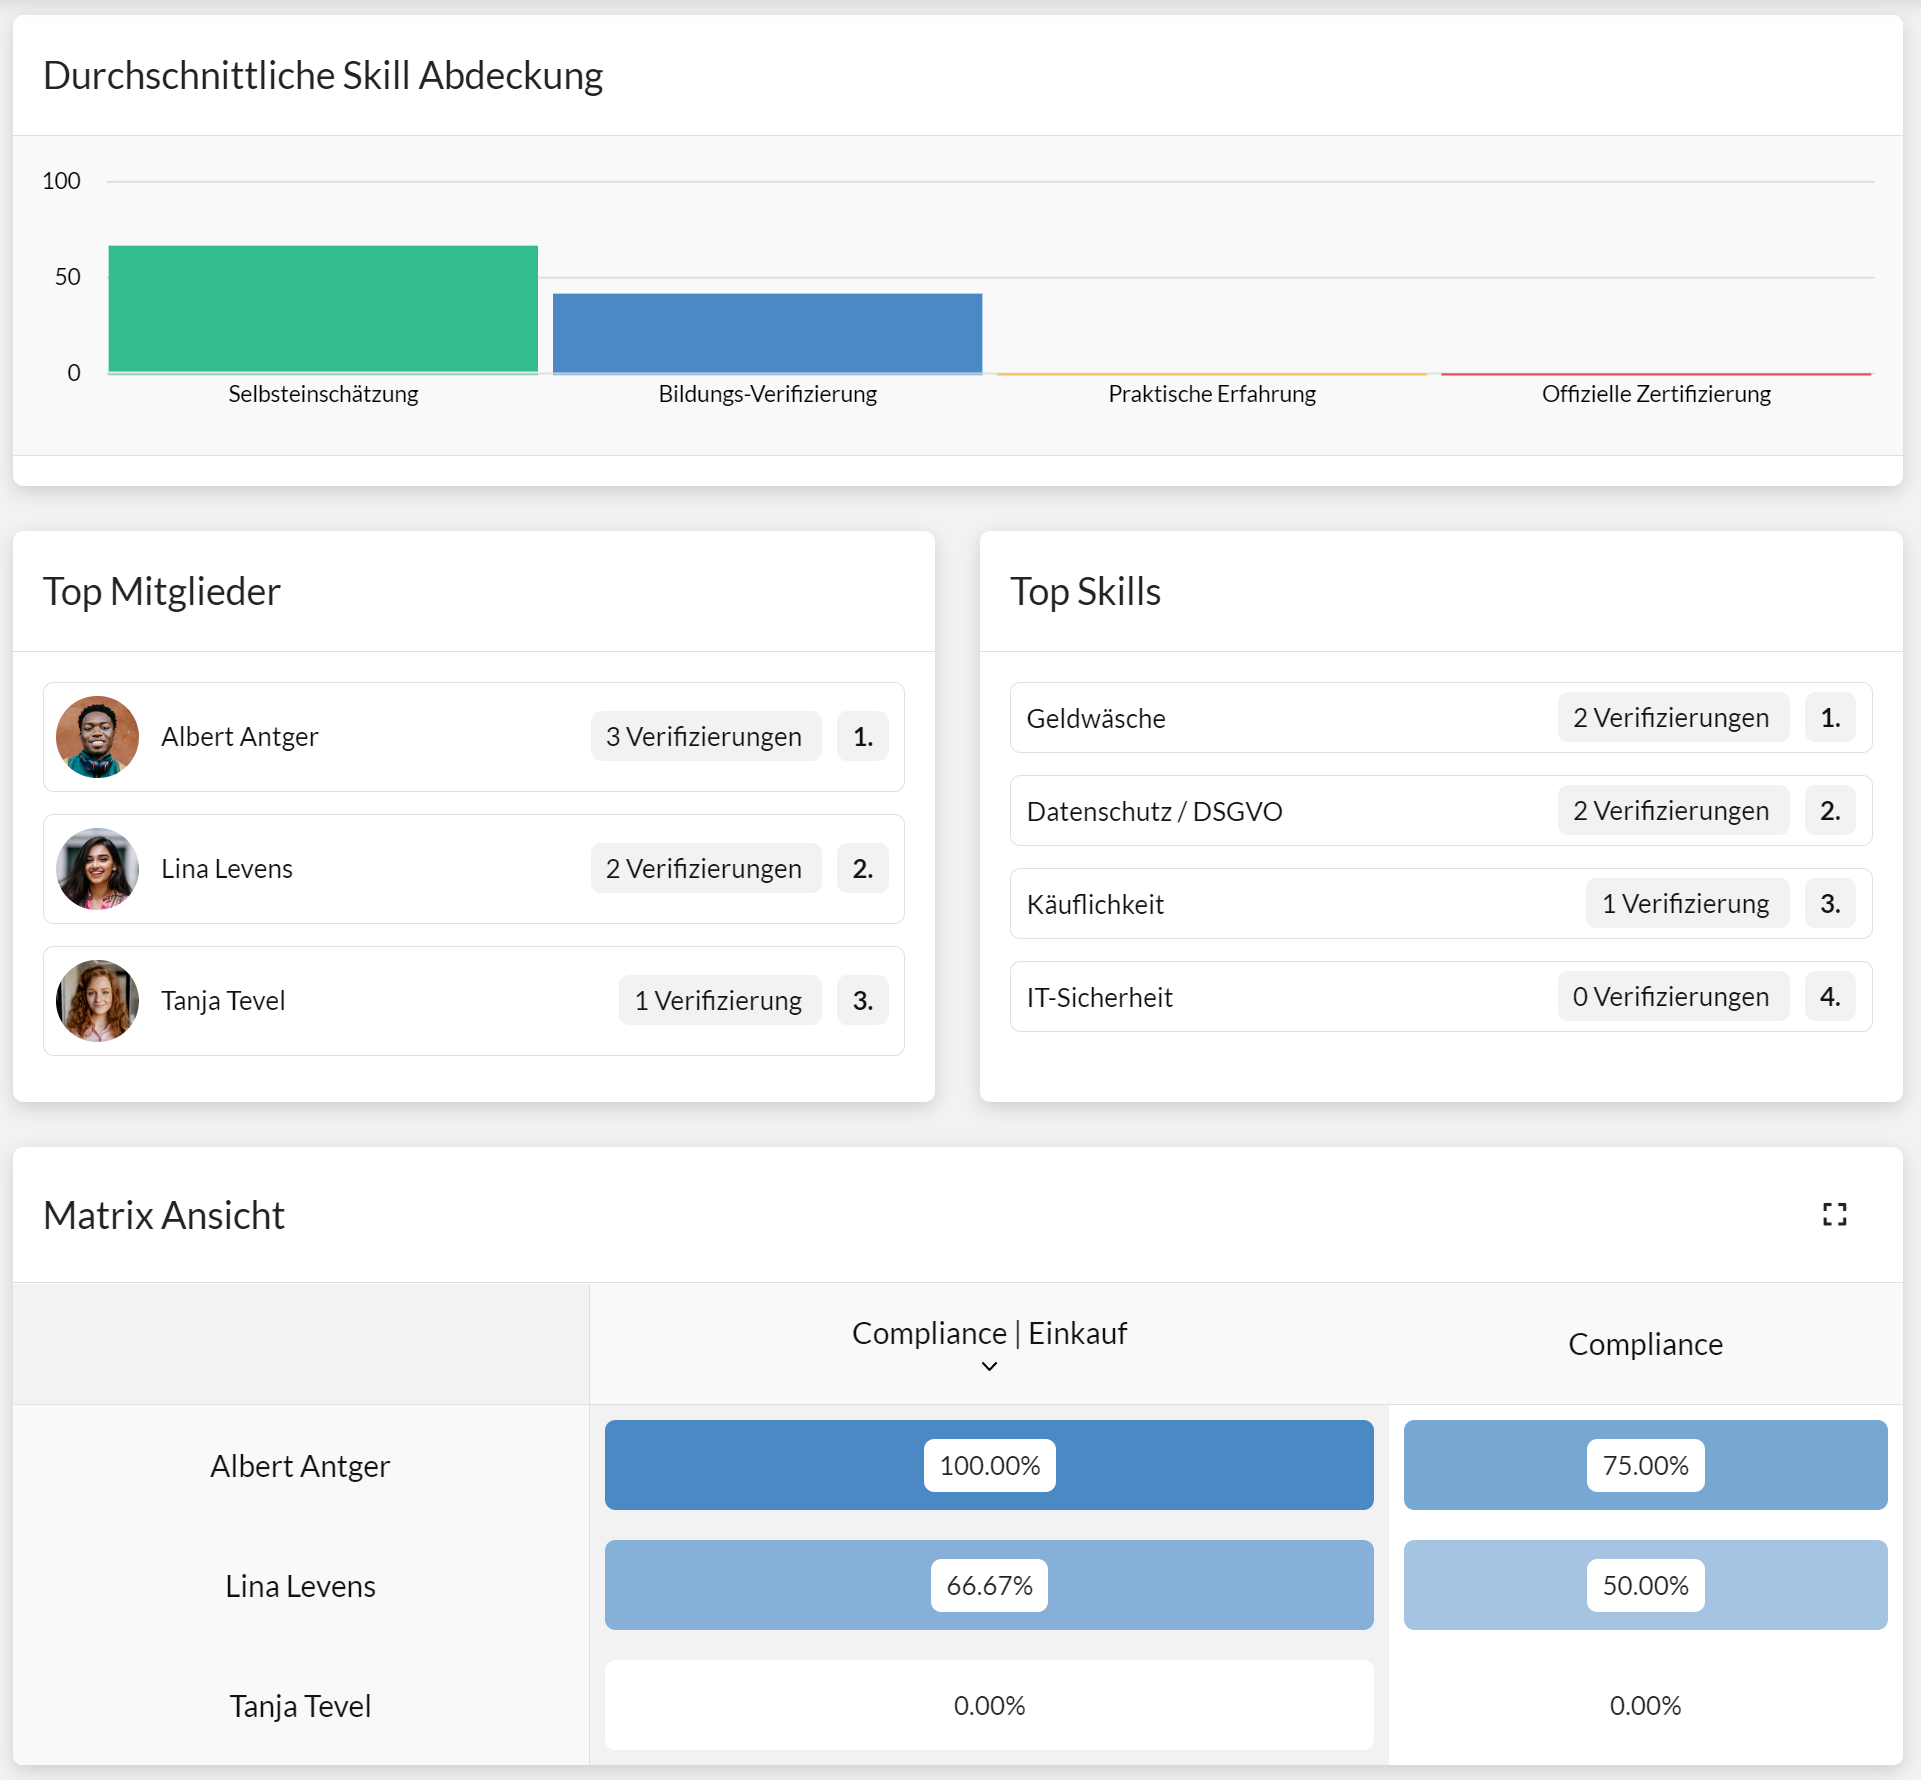The image size is (1921, 1780).
Task: Click the Matrix Ansicht heading
Action: click(164, 1216)
